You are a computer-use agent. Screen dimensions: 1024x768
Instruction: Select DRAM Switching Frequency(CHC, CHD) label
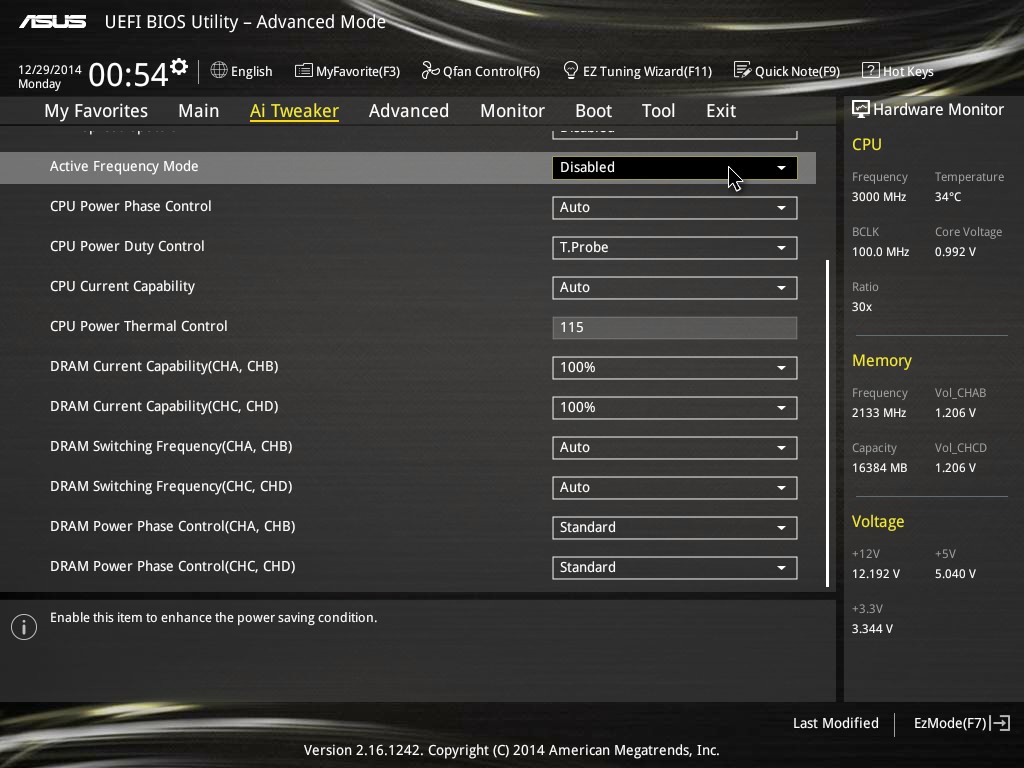171,487
